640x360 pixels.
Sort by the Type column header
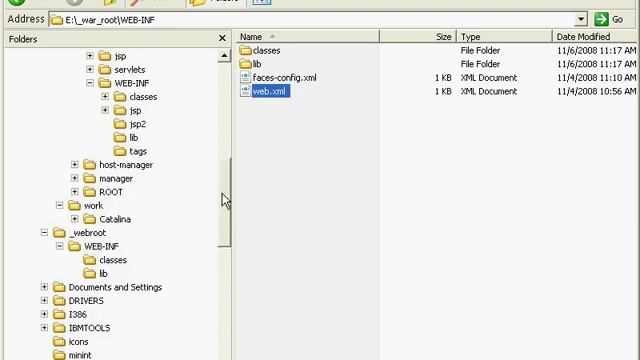coord(504,37)
